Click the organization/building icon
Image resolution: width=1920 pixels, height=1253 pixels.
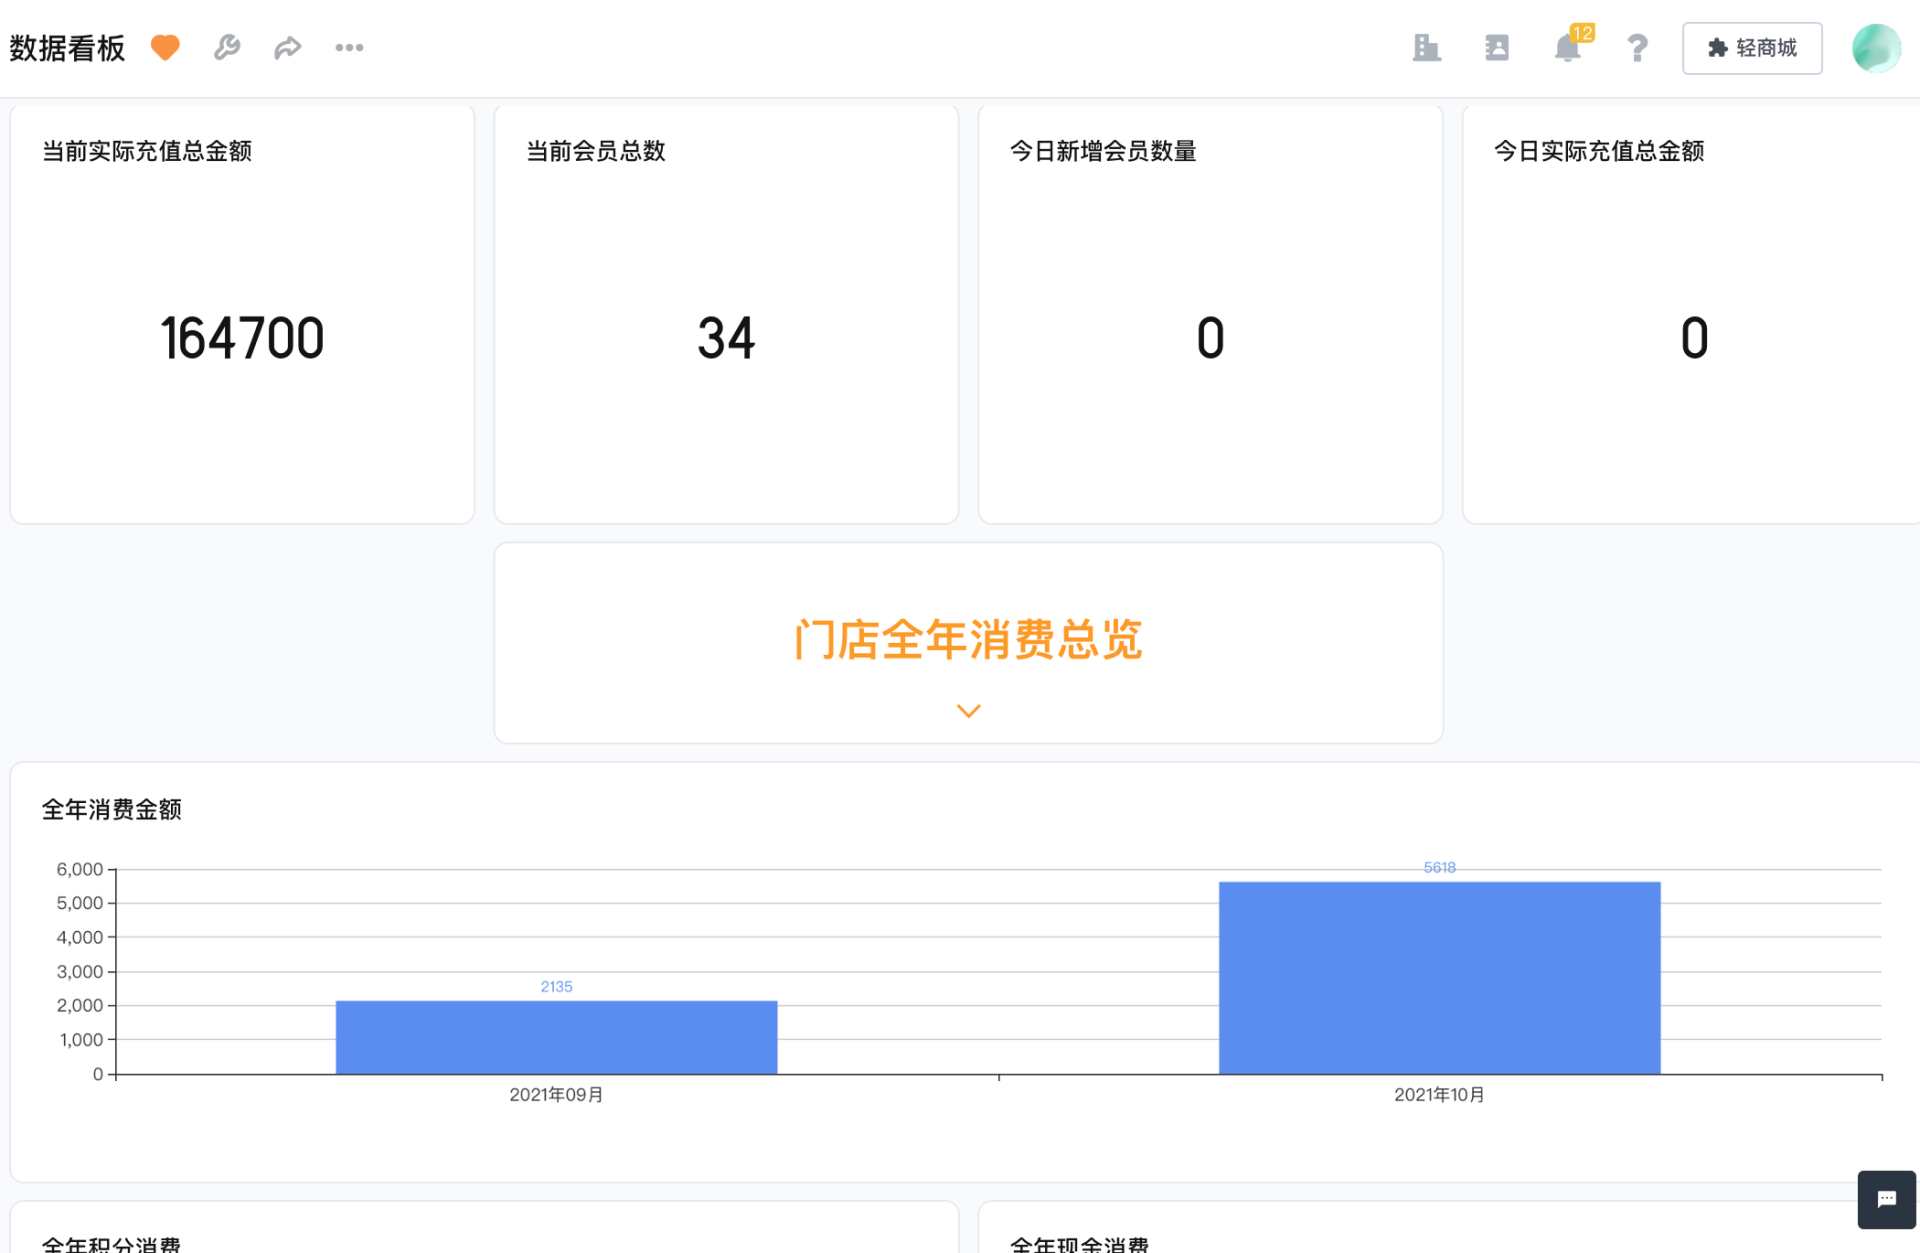[x=1427, y=47]
